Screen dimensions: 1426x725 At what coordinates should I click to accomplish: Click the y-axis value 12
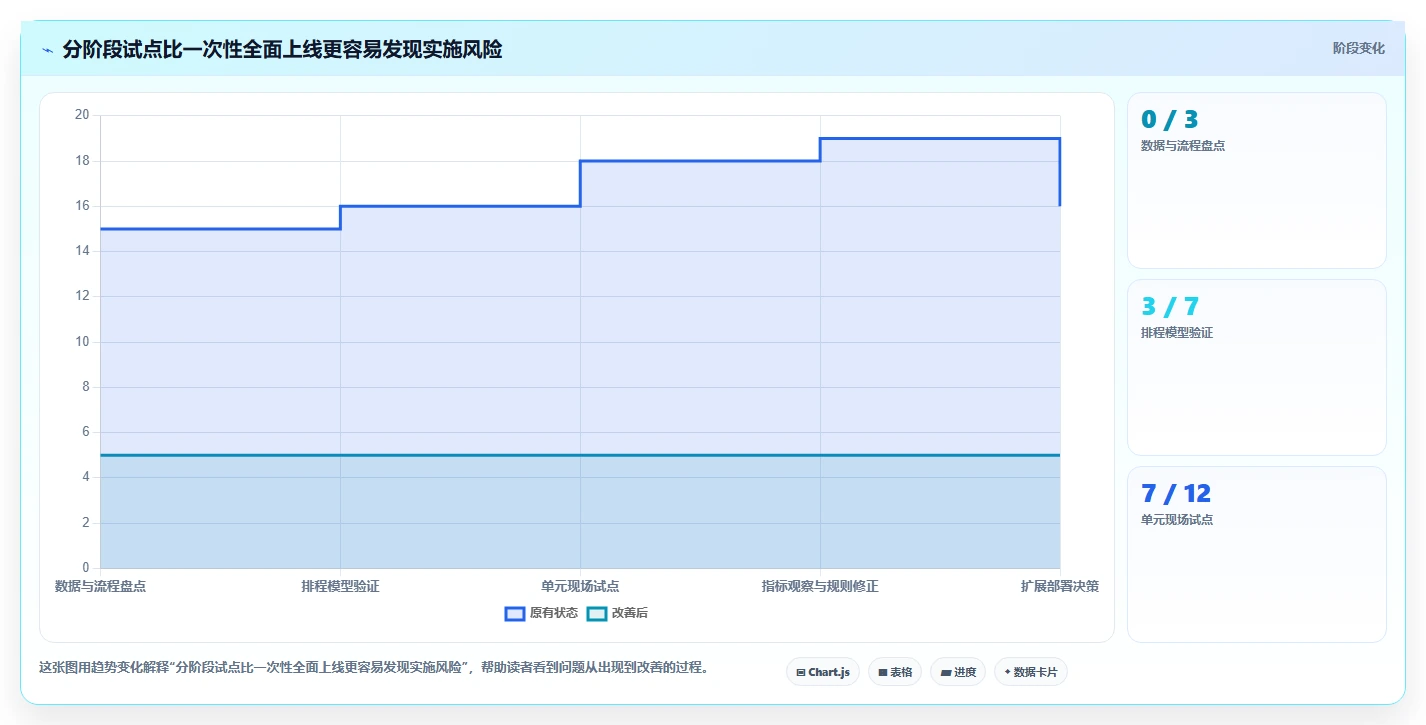82,296
